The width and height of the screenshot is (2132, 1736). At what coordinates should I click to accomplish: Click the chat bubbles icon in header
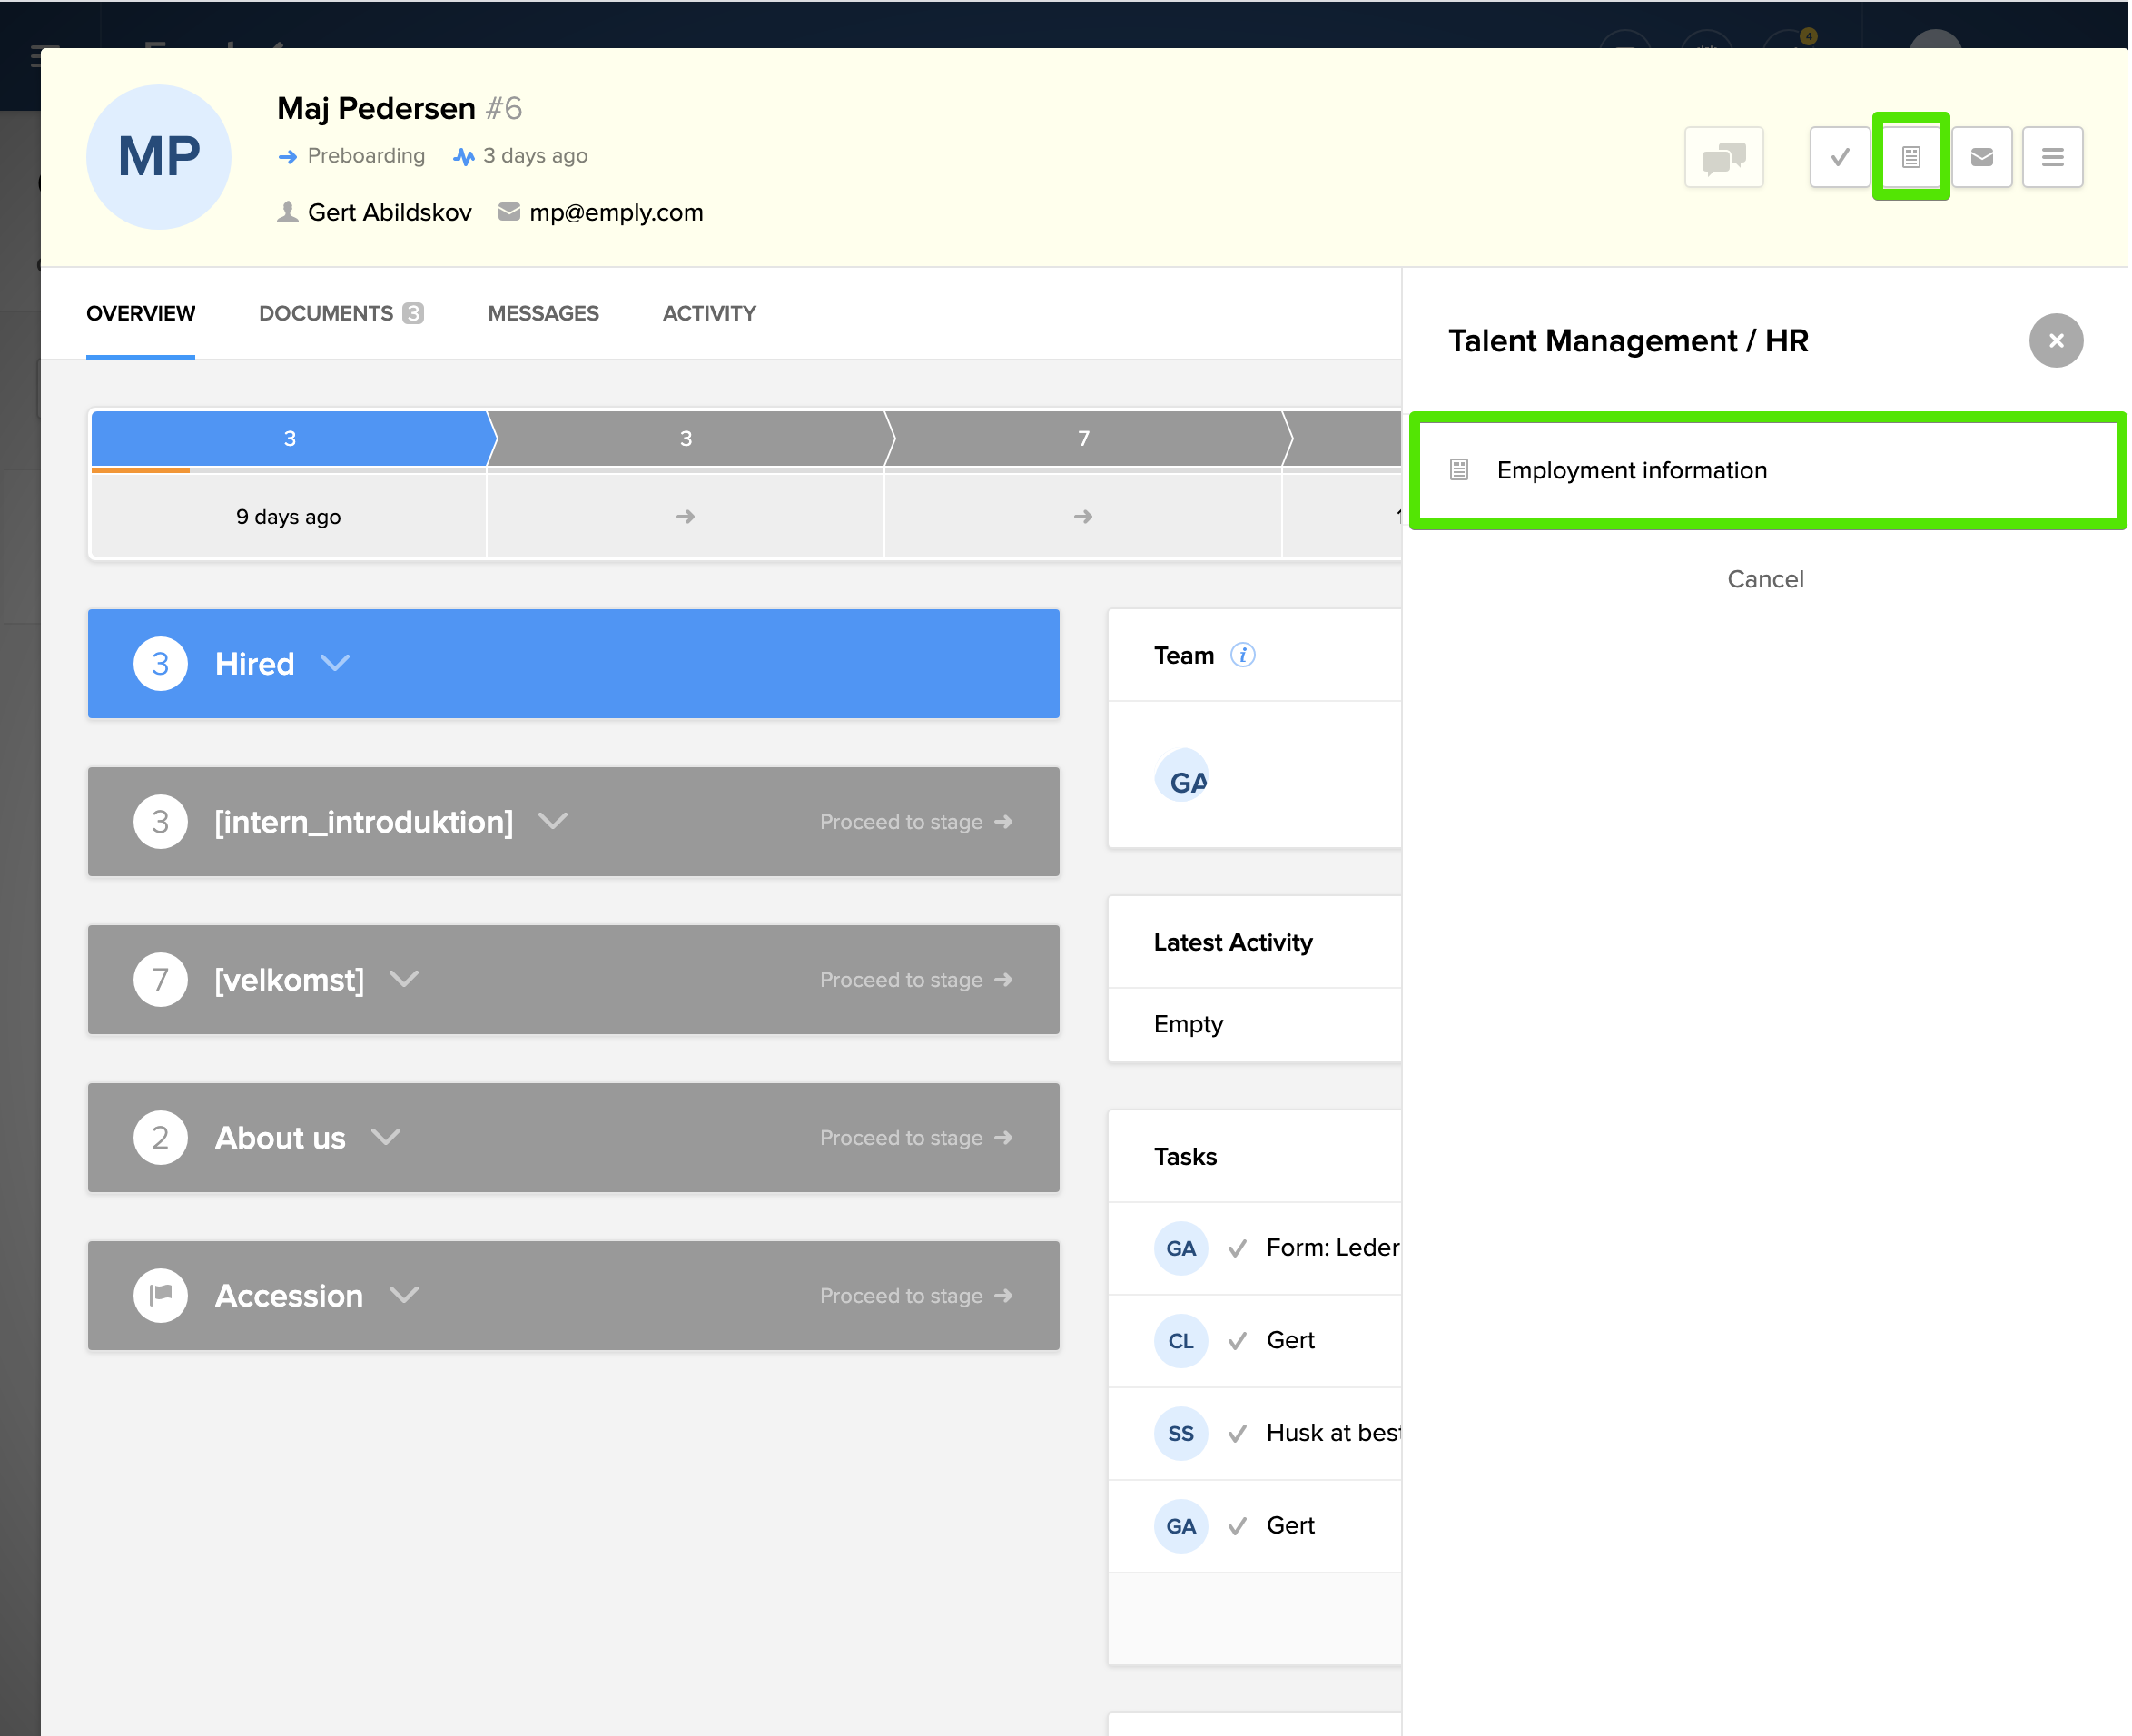[1723, 157]
